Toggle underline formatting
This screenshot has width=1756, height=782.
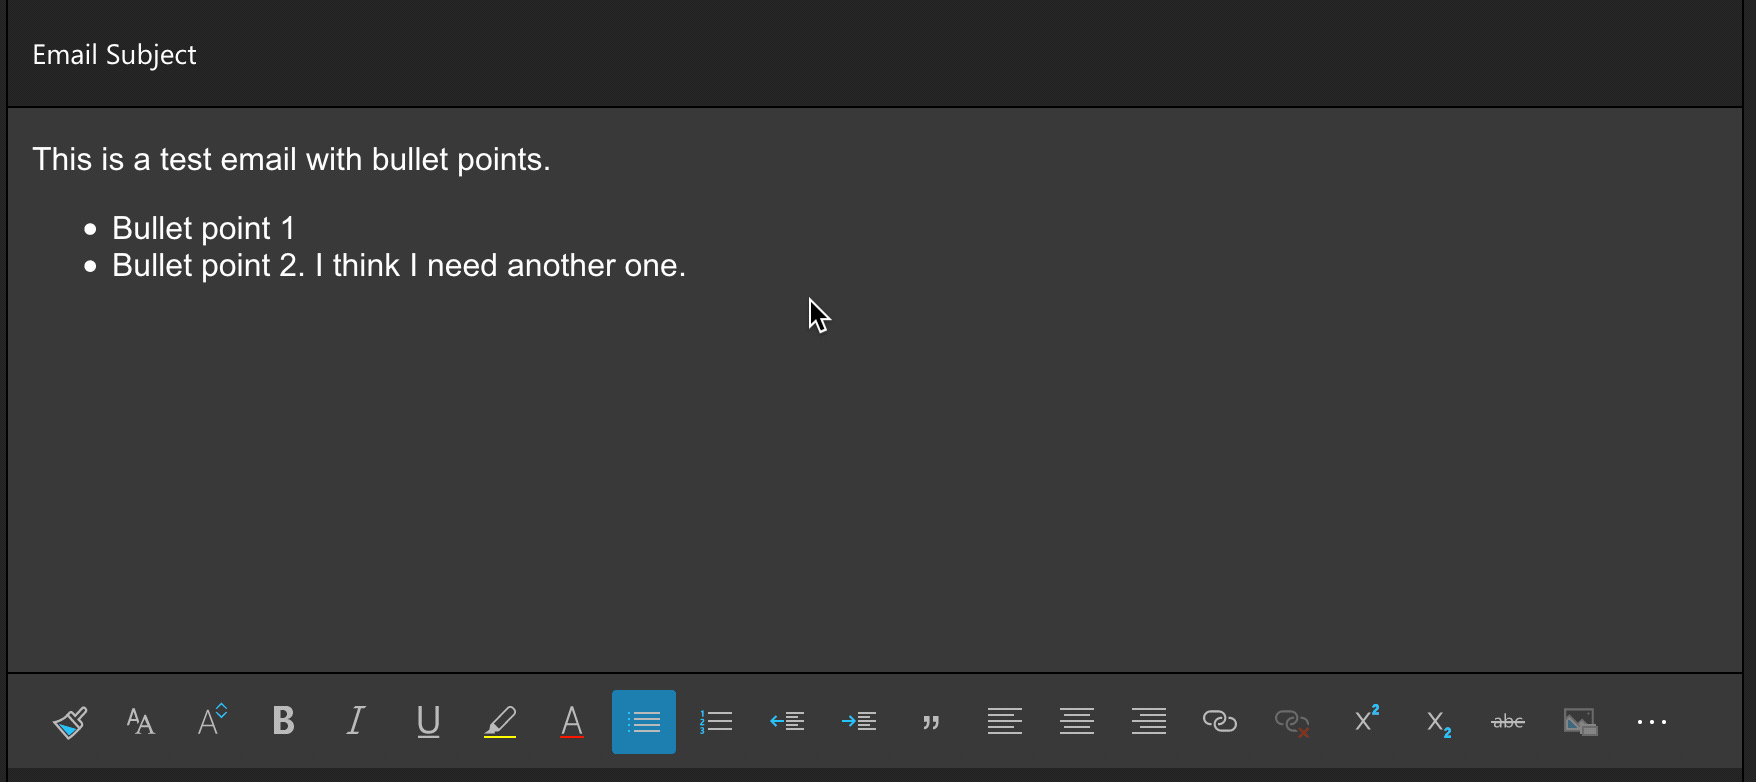click(428, 721)
